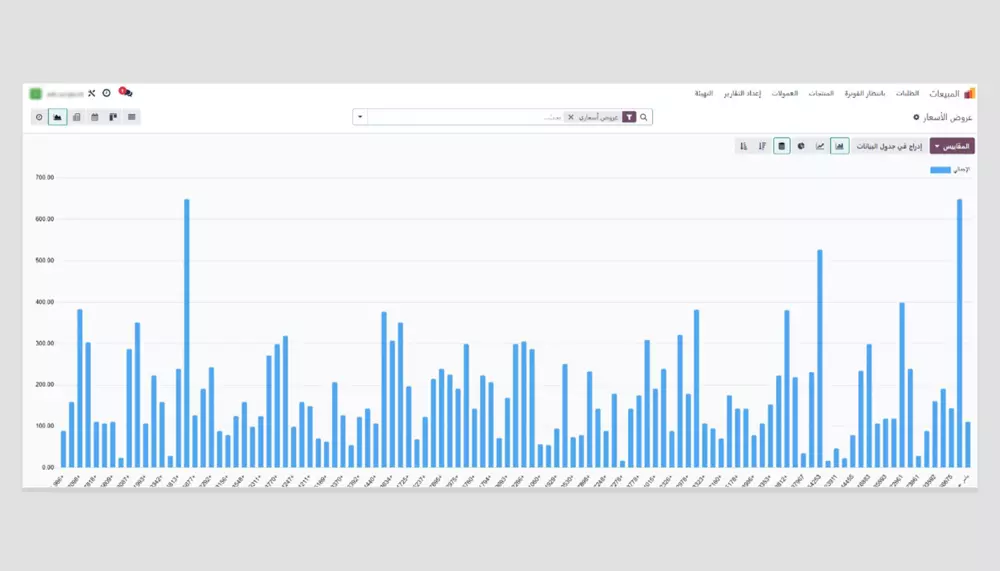Open the بانتظار الفوترة menu
1000x571 pixels.
(x=865, y=93)
